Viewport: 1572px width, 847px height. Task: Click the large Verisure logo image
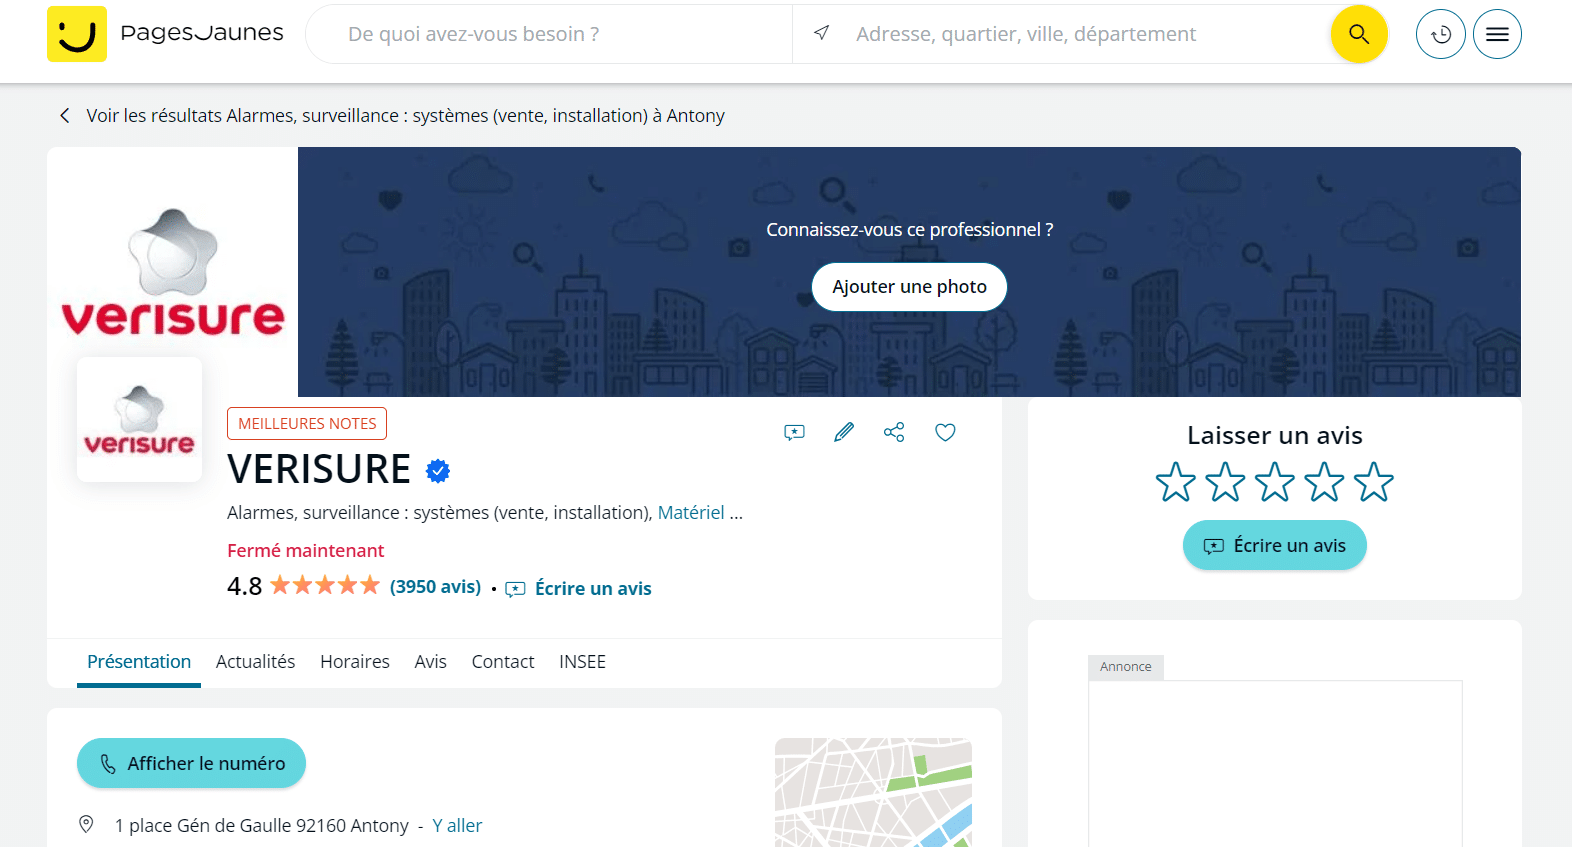click(173, 272)
